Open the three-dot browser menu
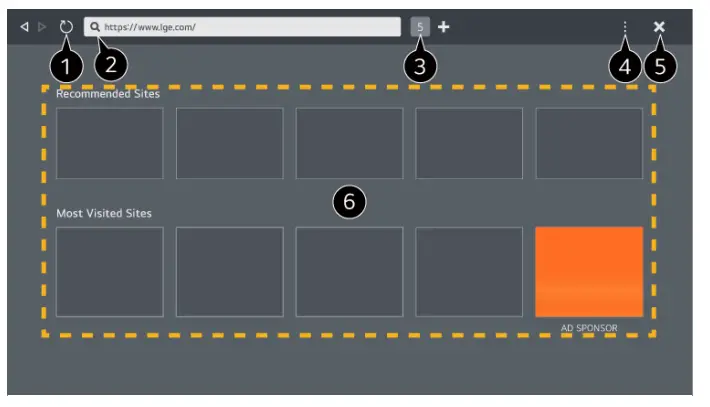Viewport: 710px width, 407px height. [625, 27]
